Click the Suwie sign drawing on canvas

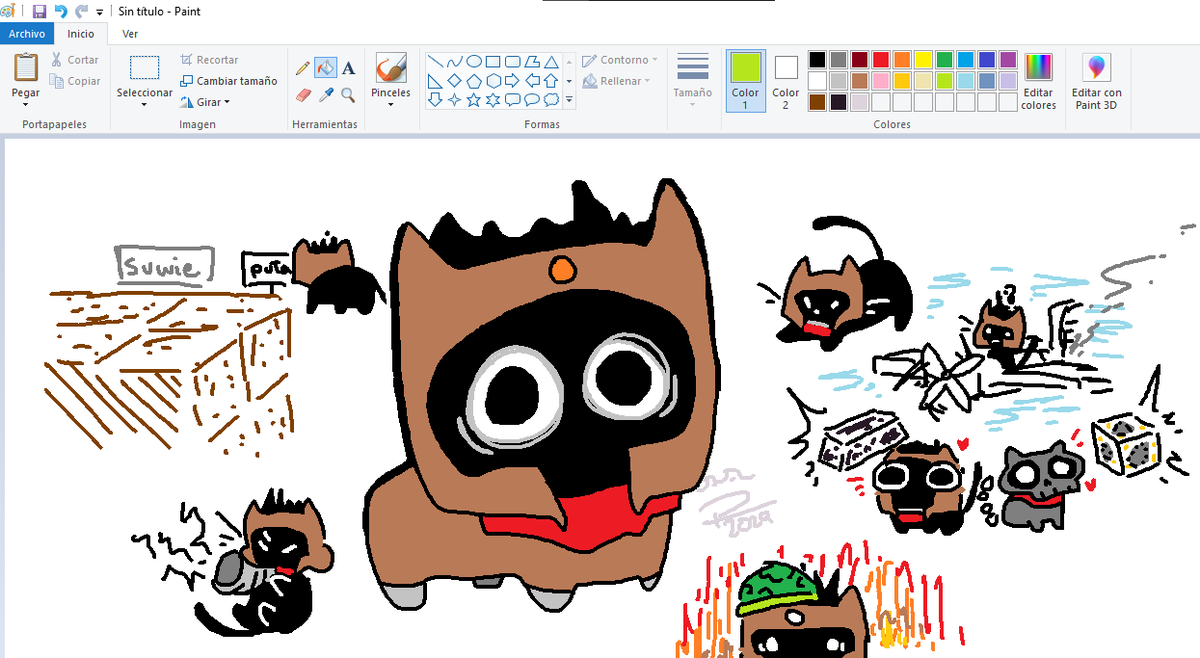(165, 266)
